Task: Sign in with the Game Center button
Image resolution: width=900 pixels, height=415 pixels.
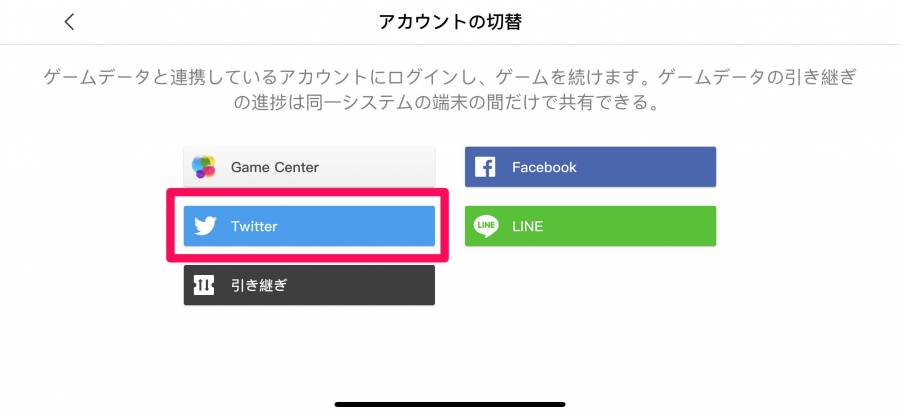Action: click(x=309, y=167)
